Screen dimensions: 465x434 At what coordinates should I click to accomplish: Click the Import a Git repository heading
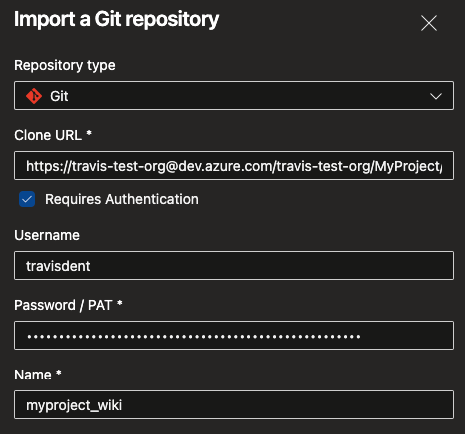[116, 19]
